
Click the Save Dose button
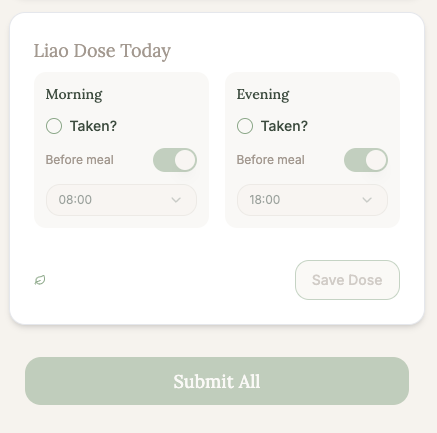pos(347,280)
